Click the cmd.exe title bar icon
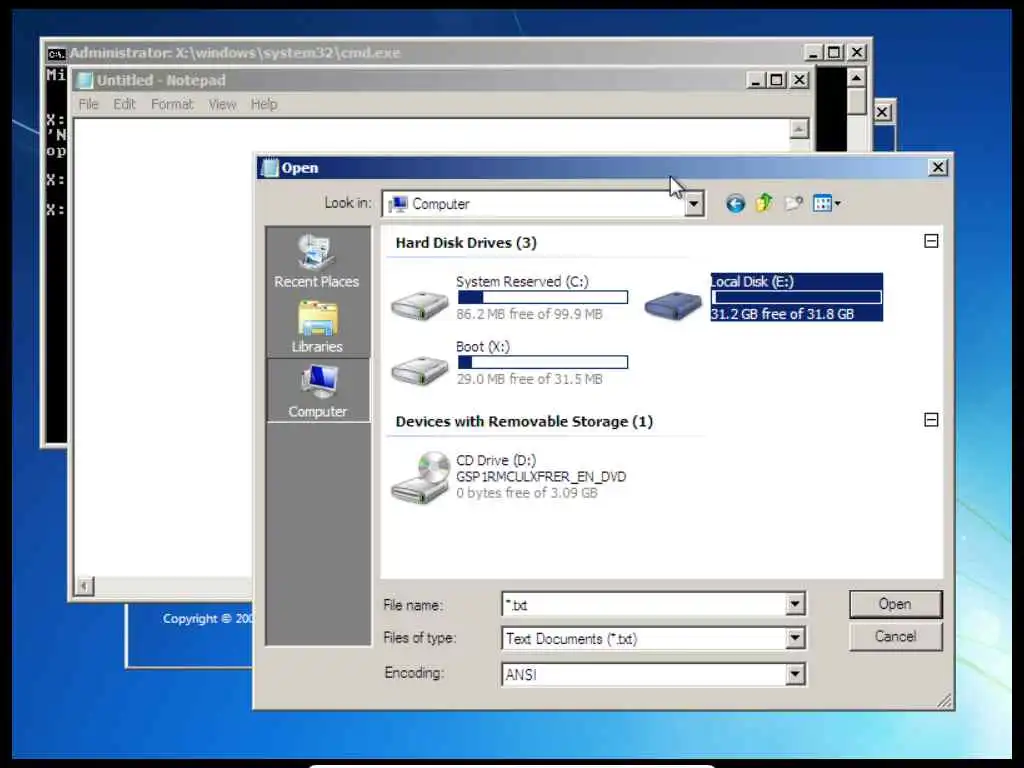 tap(57, 53)
